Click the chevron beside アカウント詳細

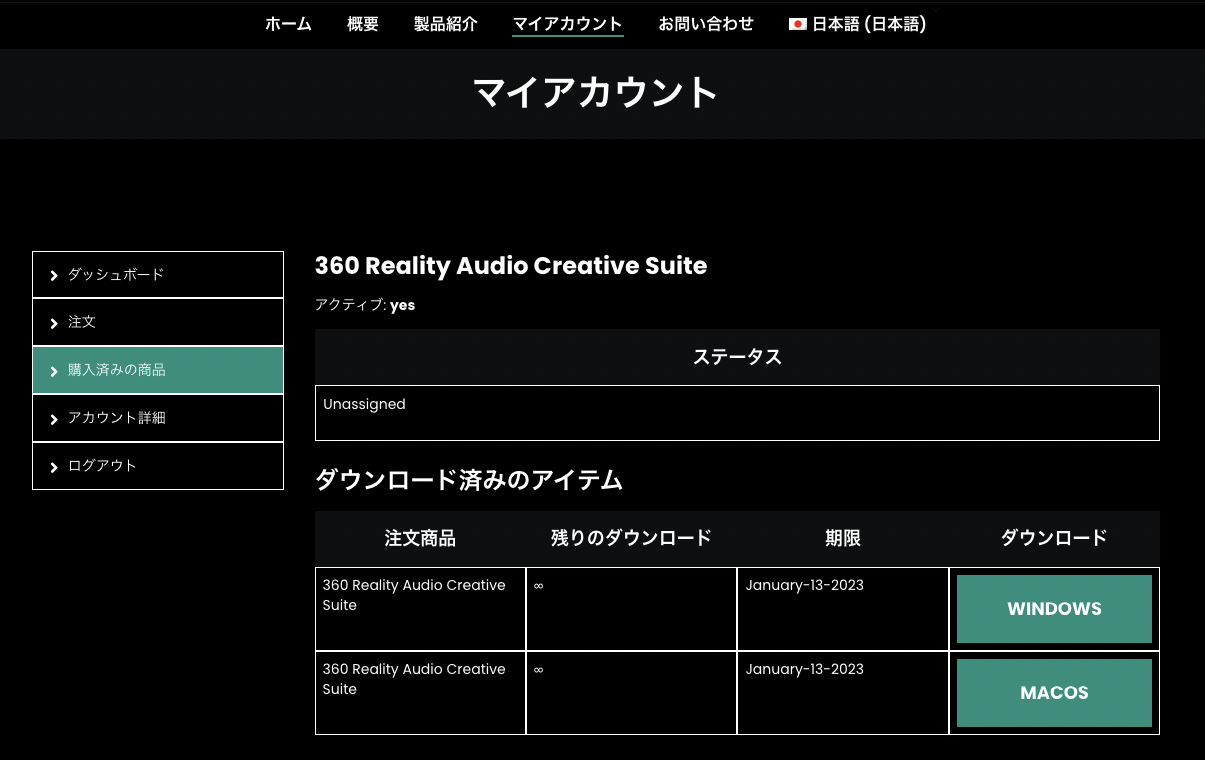point(54,419)
